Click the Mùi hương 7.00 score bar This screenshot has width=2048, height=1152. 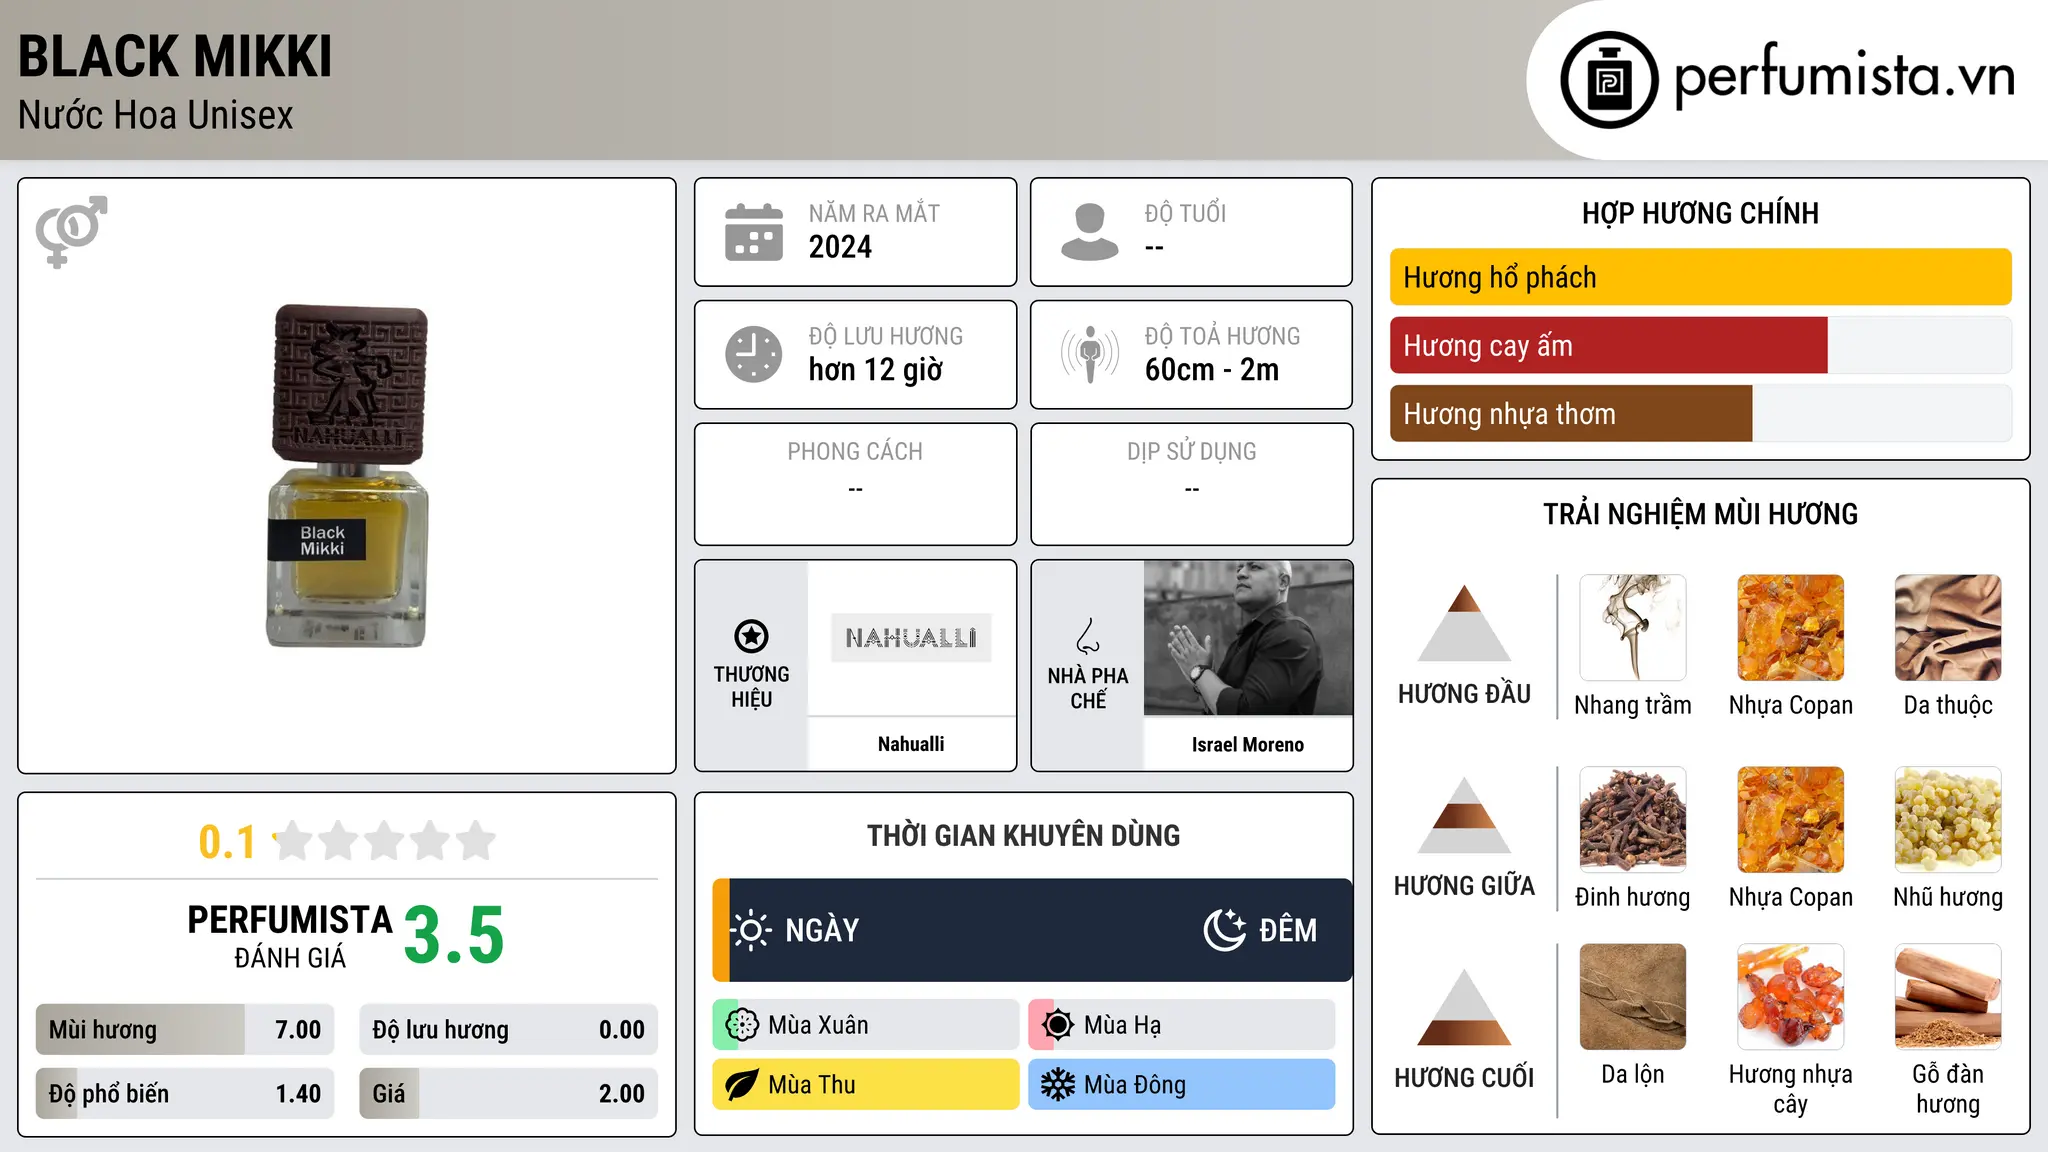click(x=185, y=1029)
